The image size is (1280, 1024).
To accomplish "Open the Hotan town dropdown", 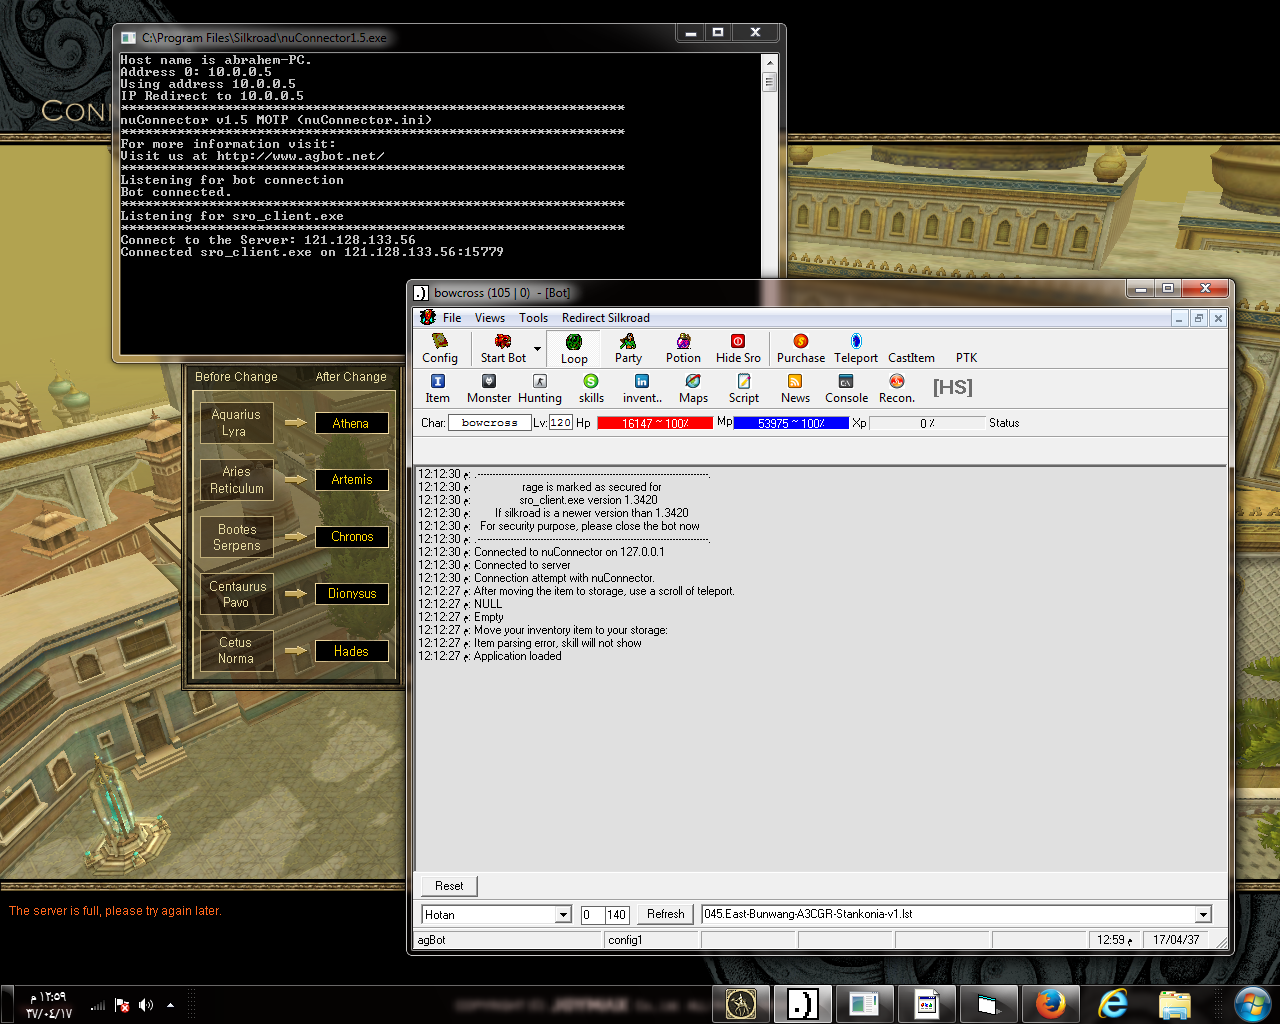I will (563, 915).
